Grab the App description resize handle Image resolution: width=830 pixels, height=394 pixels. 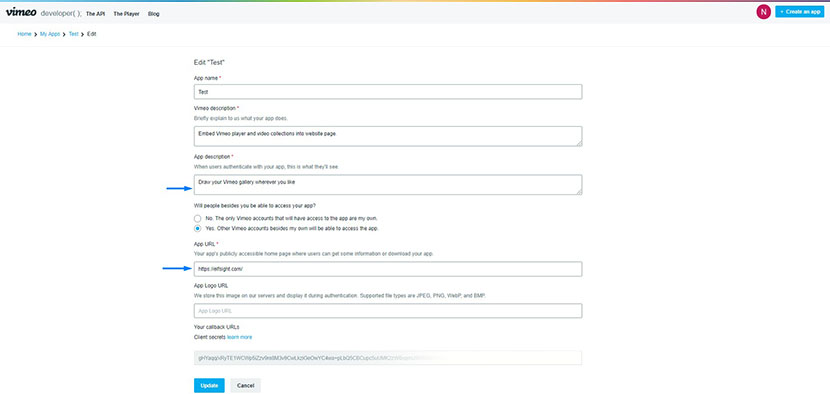579,192
